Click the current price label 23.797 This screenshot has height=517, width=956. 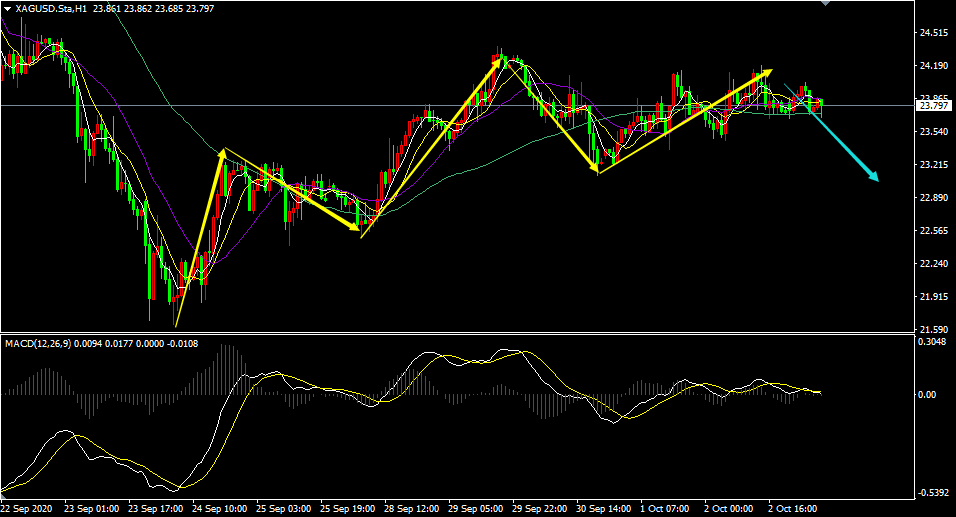tap(934, 106)
